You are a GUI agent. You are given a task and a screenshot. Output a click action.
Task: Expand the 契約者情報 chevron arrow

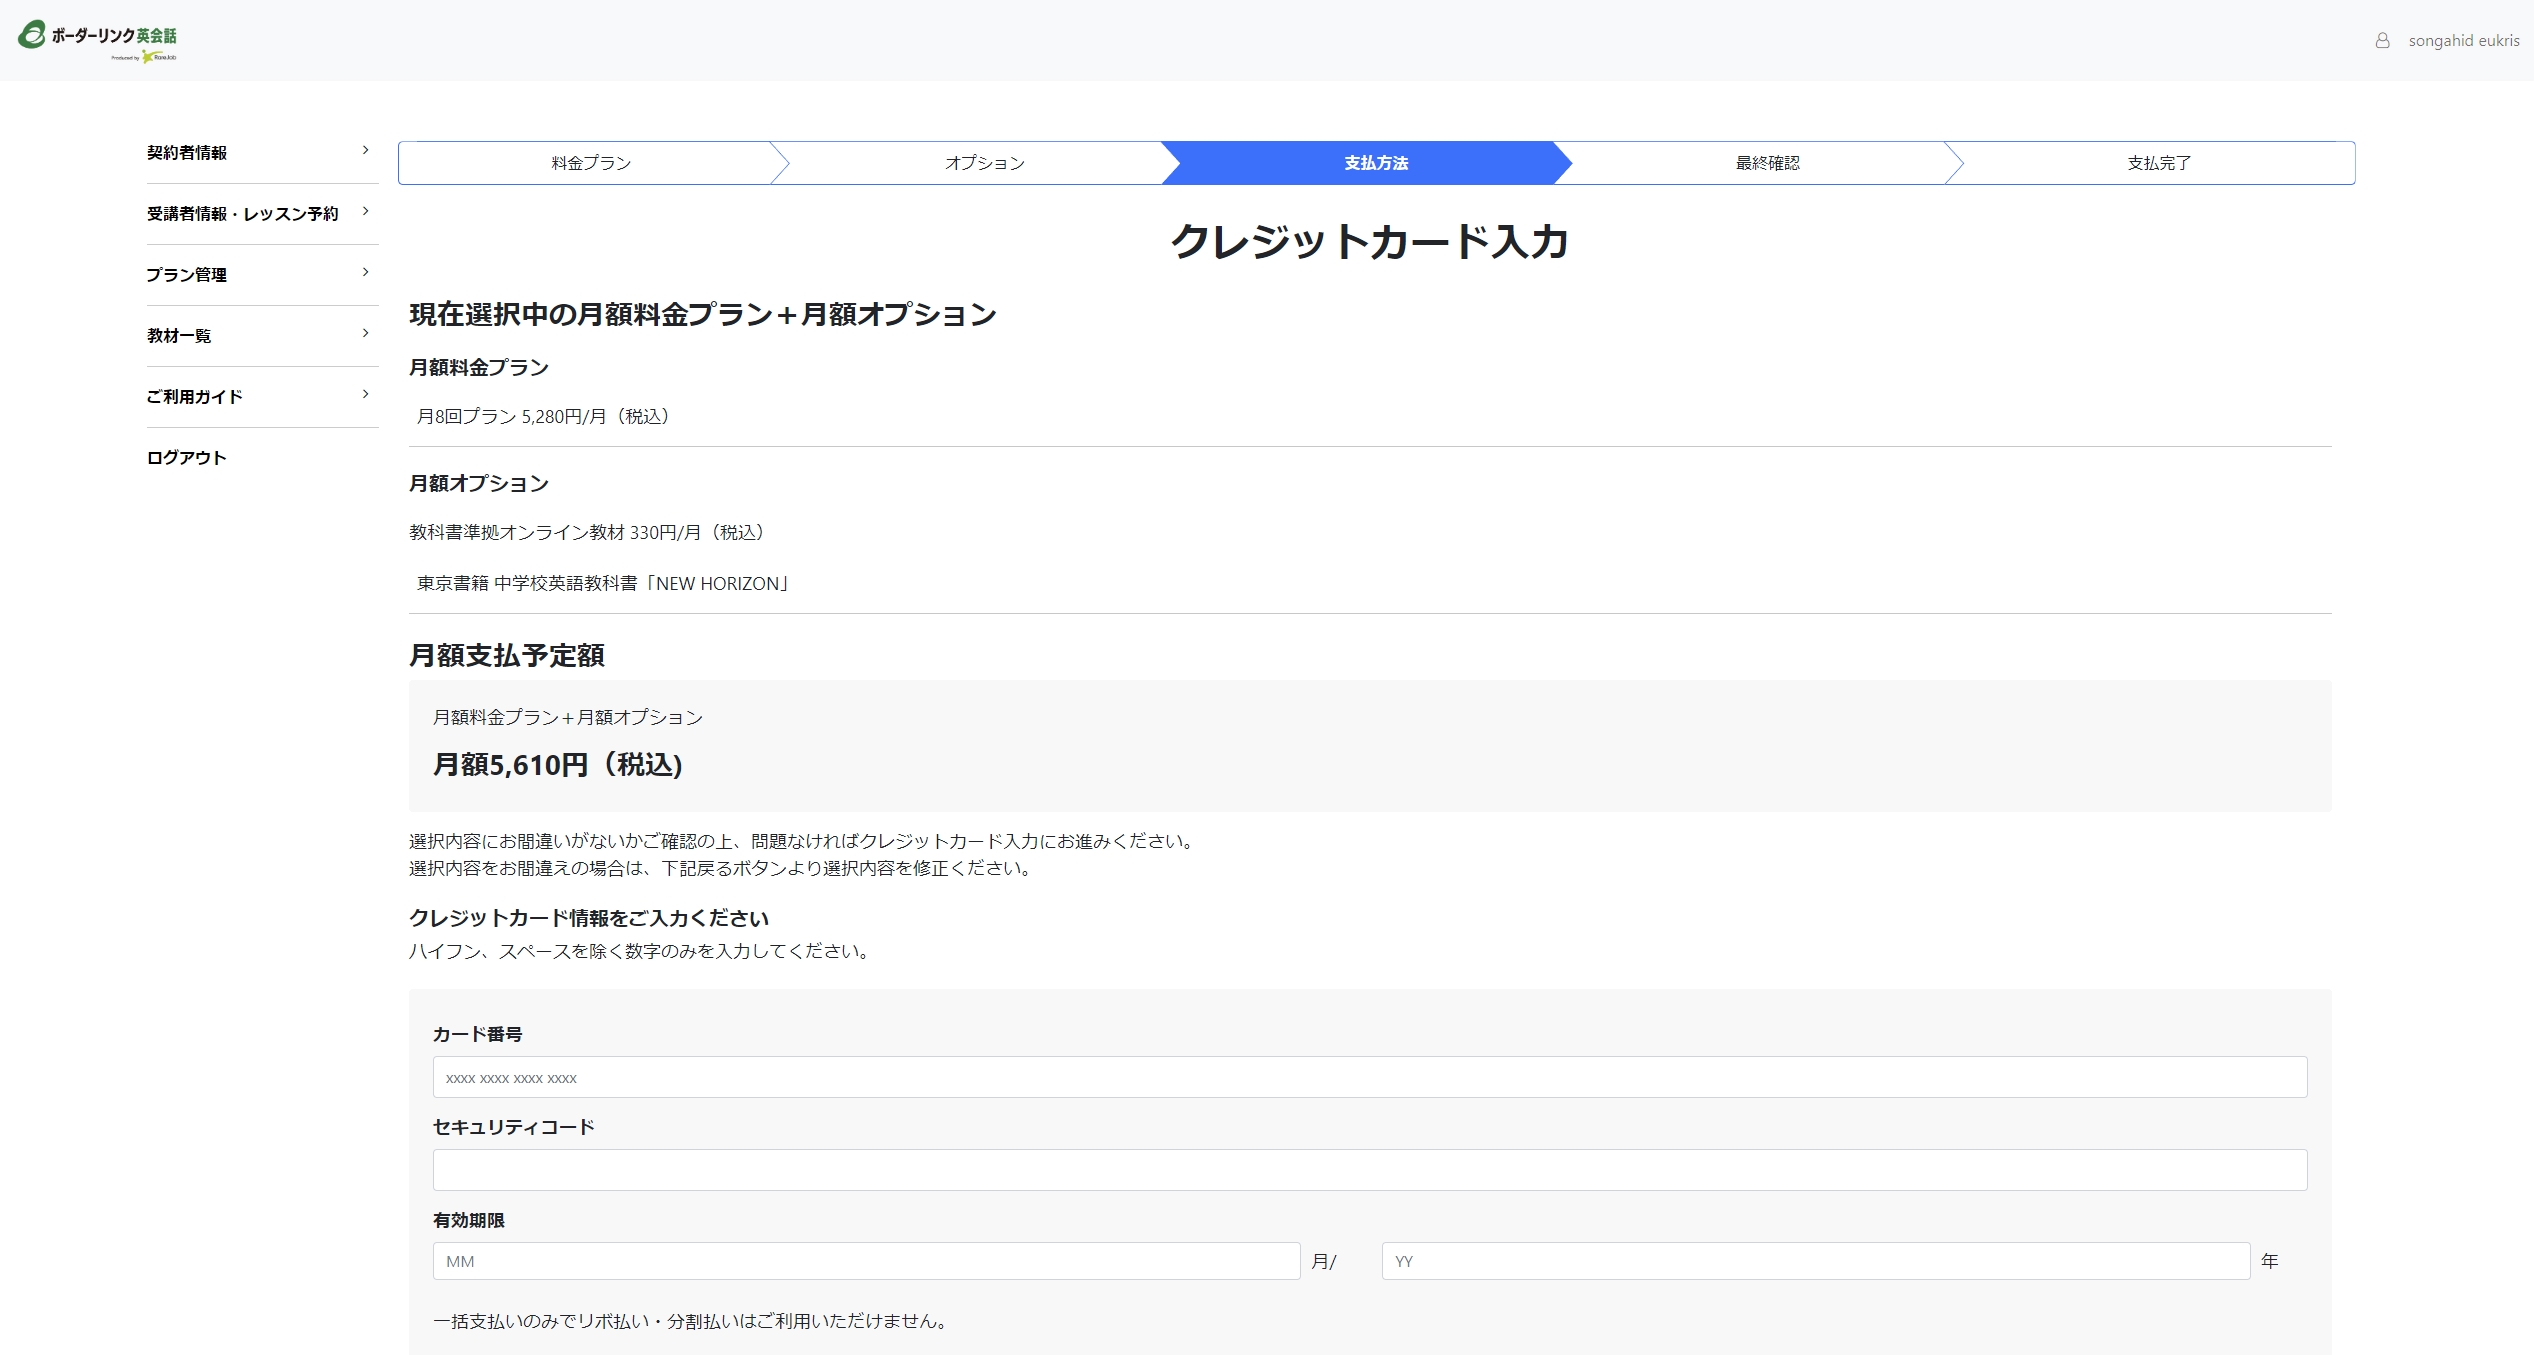click(x=365, y=150)
